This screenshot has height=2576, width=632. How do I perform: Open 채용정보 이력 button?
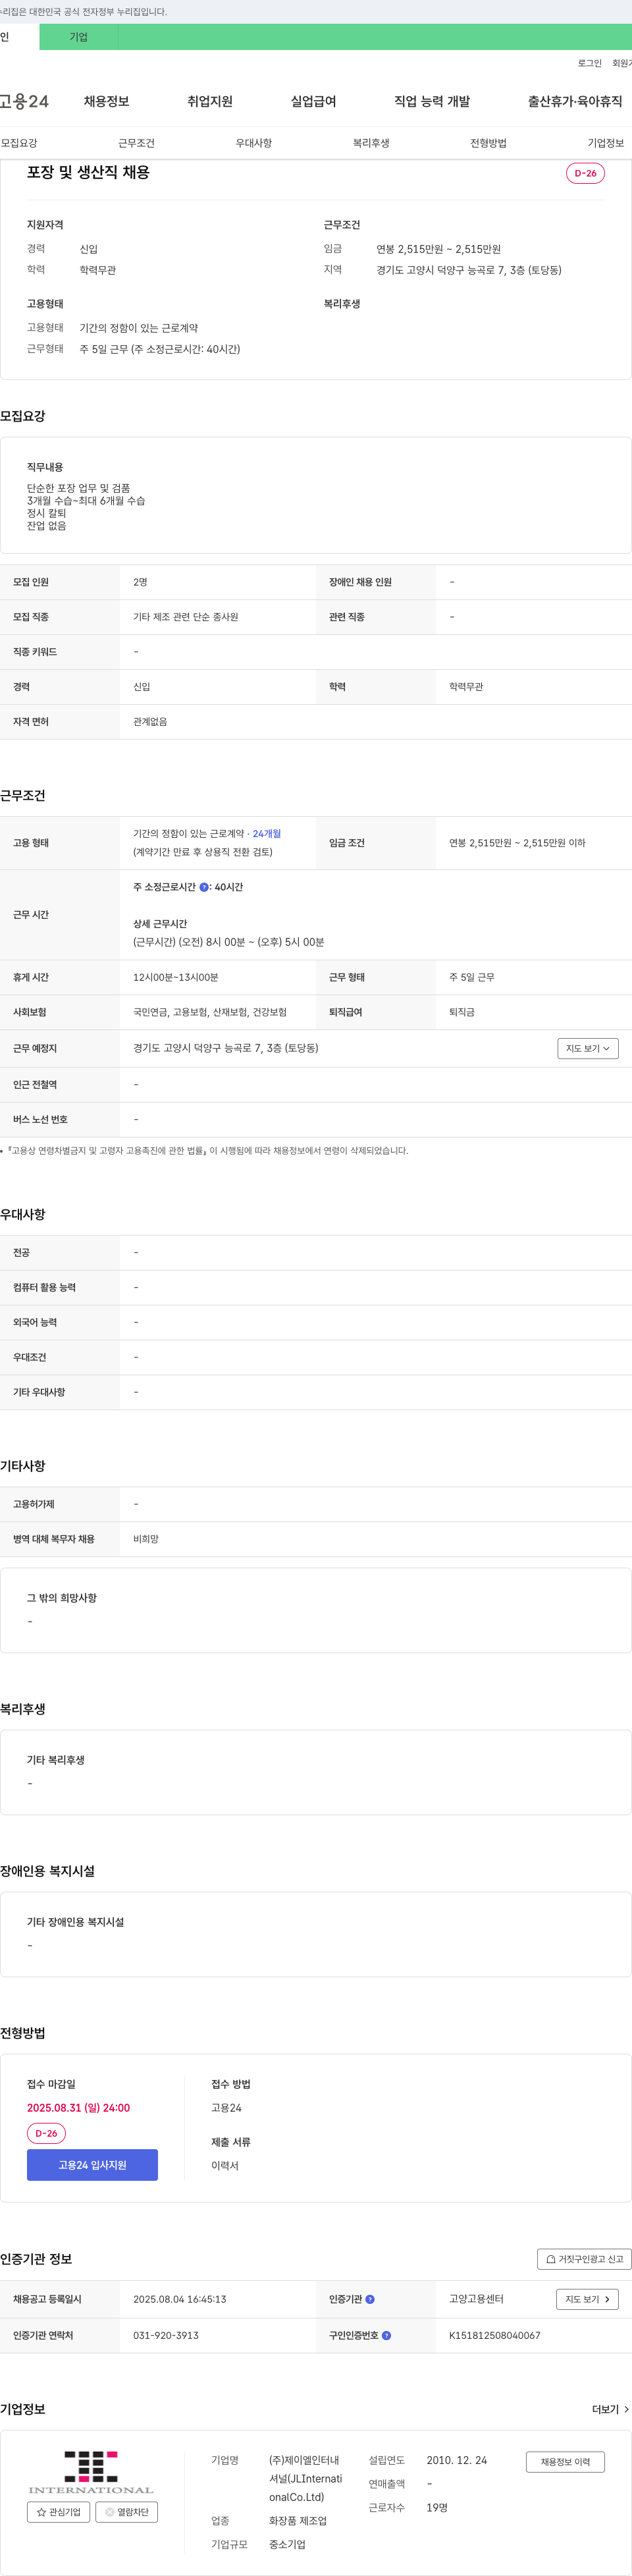click(x=565, y=2462)
